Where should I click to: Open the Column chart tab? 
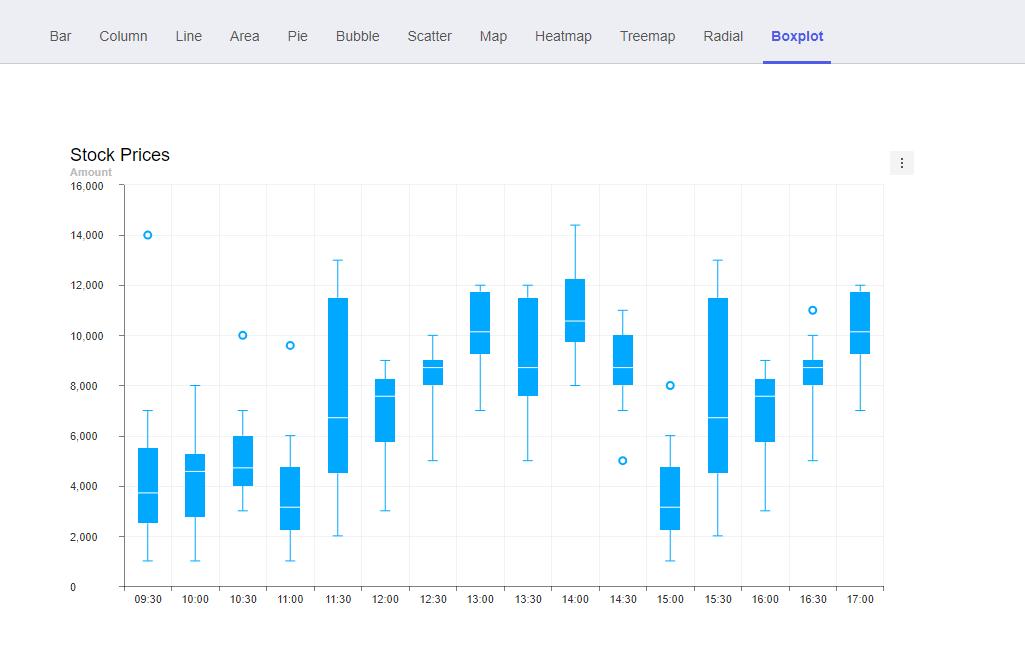point(123,36)
